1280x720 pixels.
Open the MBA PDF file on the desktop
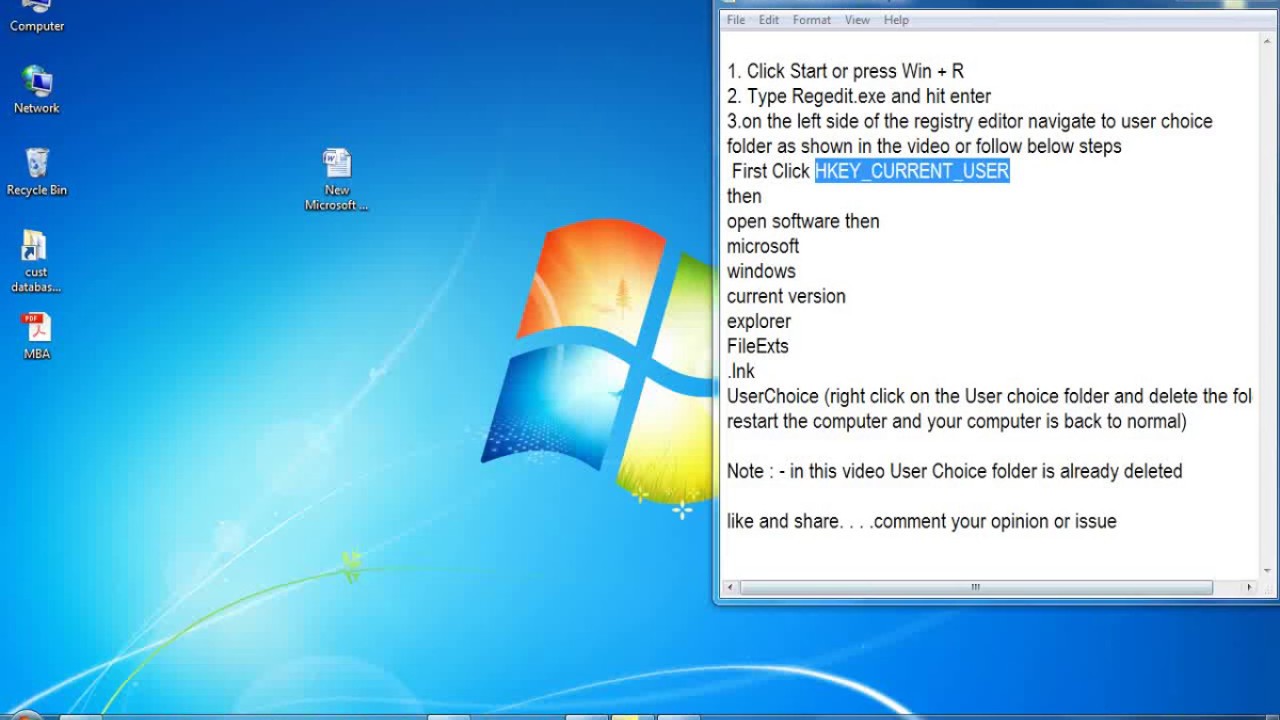[x=35, y=327]
